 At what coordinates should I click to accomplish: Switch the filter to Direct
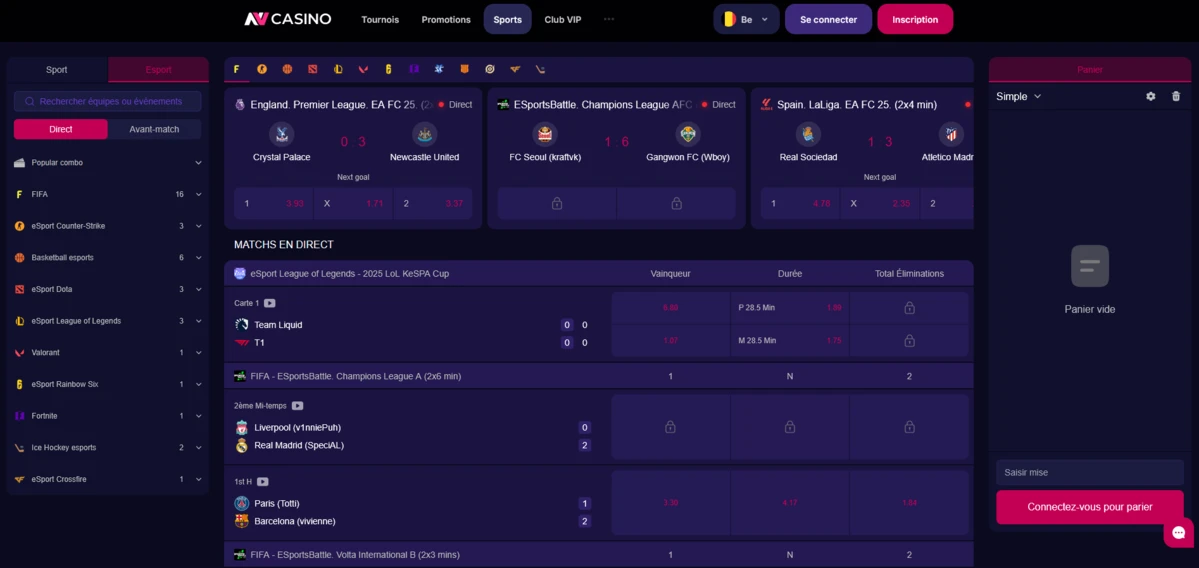(x=60, y=129)
